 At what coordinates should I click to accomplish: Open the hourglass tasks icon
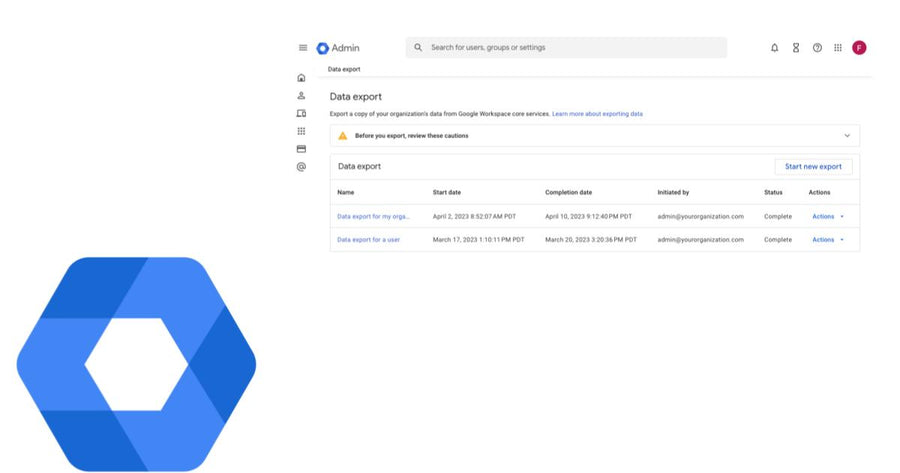(796, 48)
